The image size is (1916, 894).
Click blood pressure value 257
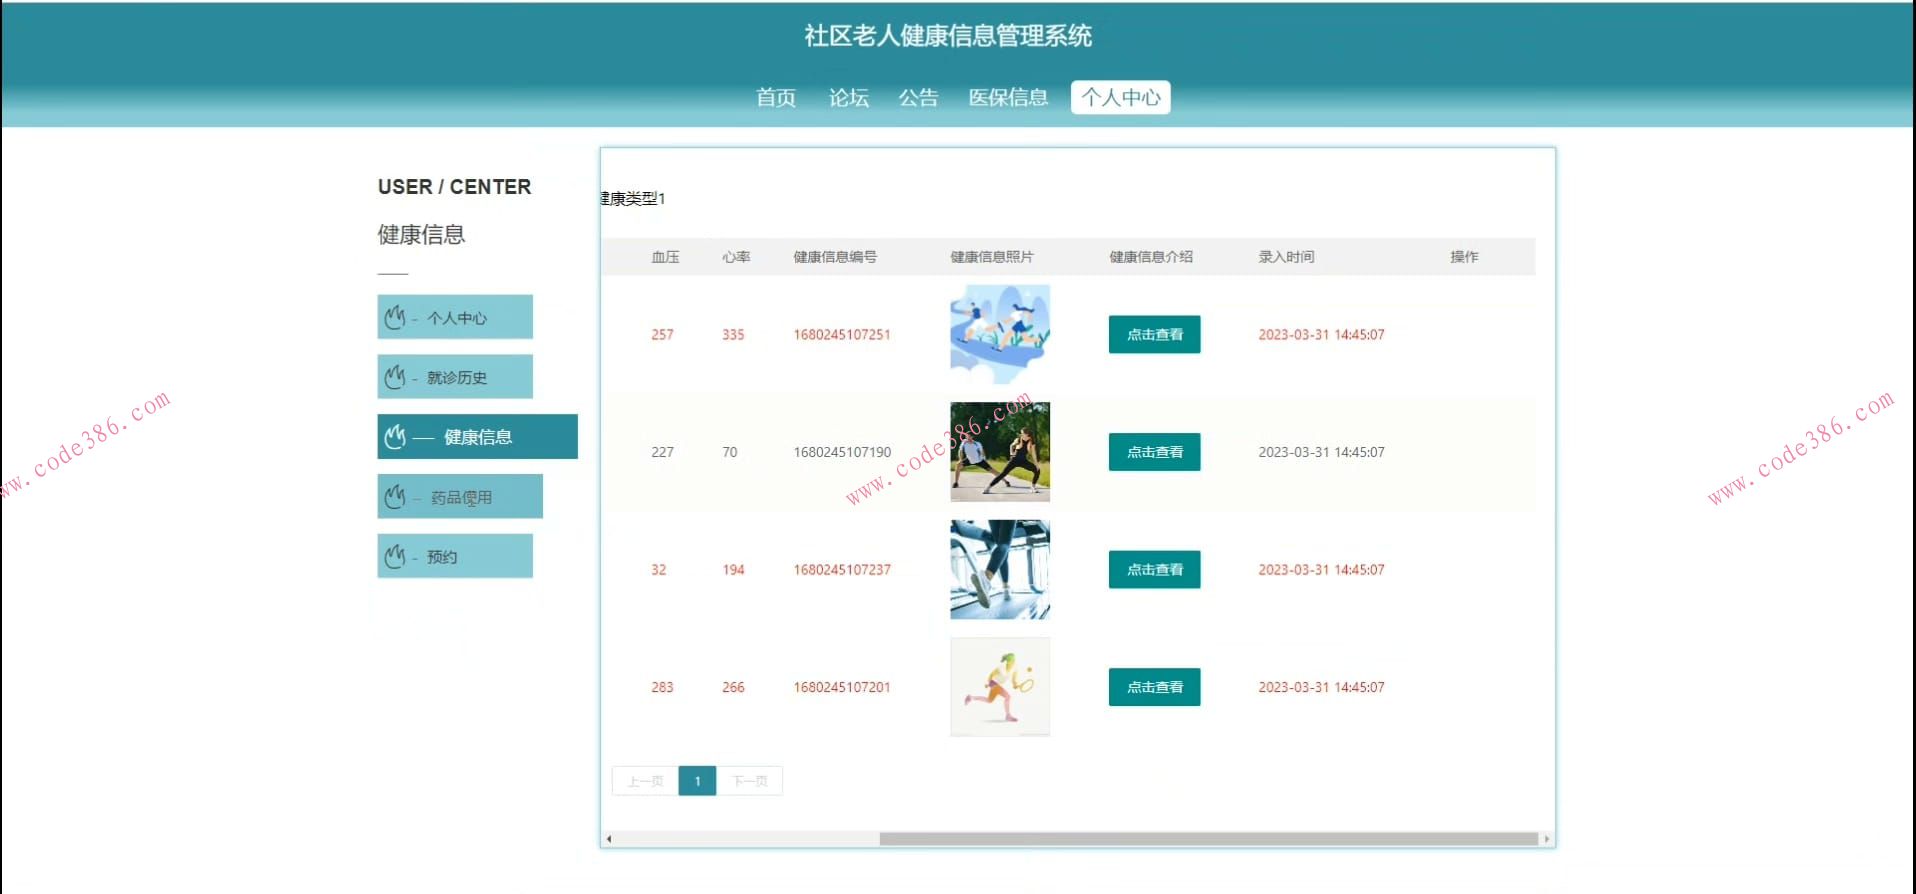pyautogui.click(x=662, y=334)
